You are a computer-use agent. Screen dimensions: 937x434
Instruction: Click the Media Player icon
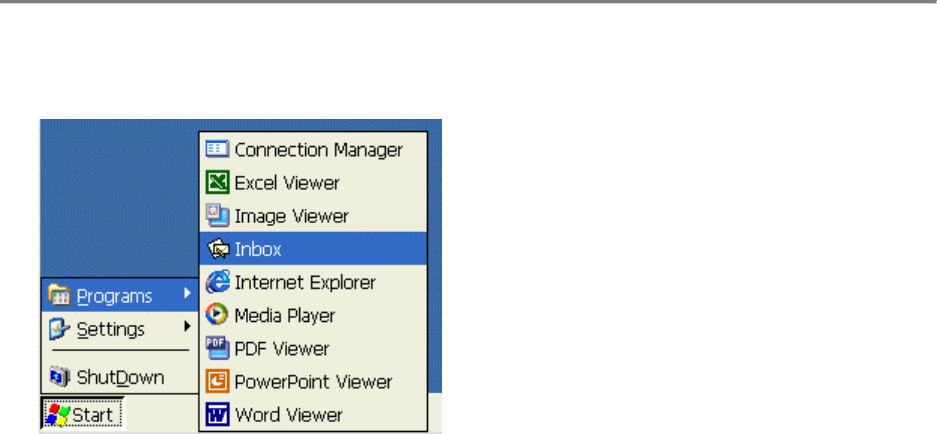217,315
